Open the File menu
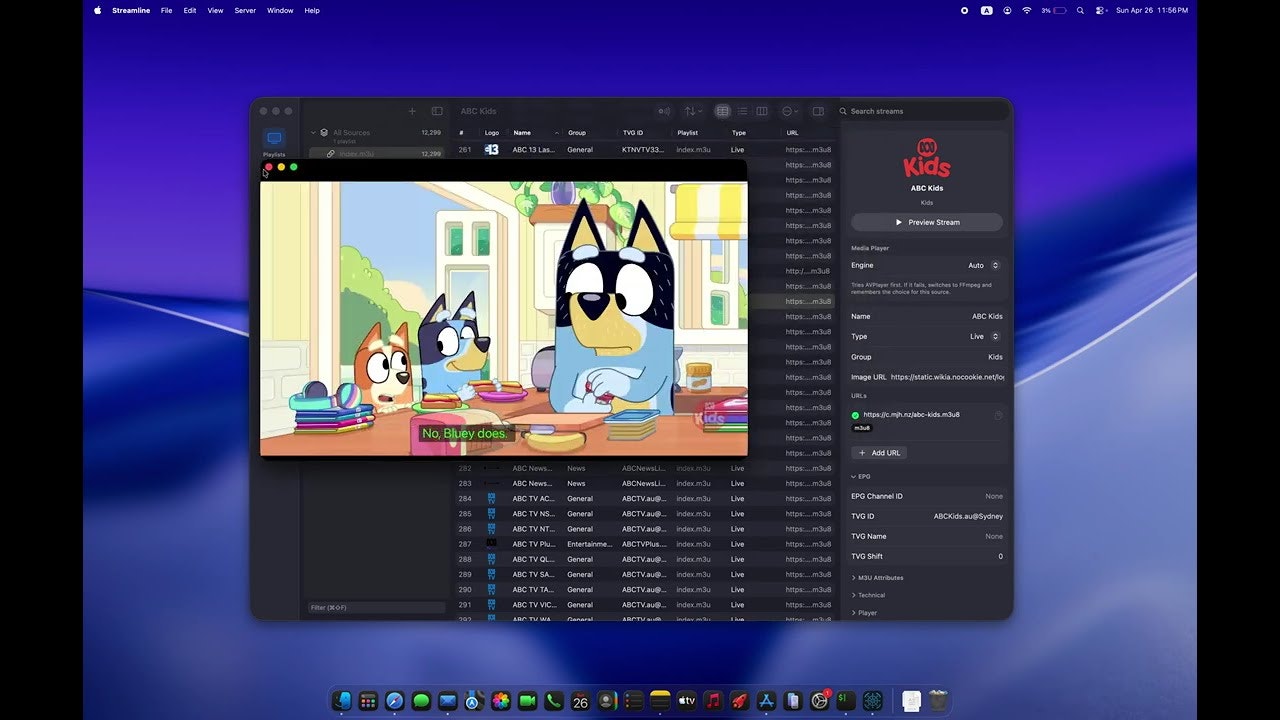 click(x=167, y=10)
